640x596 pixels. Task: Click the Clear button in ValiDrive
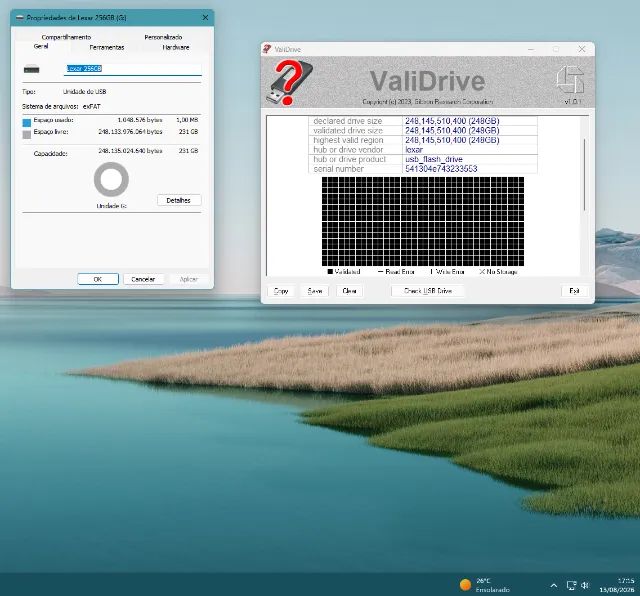click(349, 291)
